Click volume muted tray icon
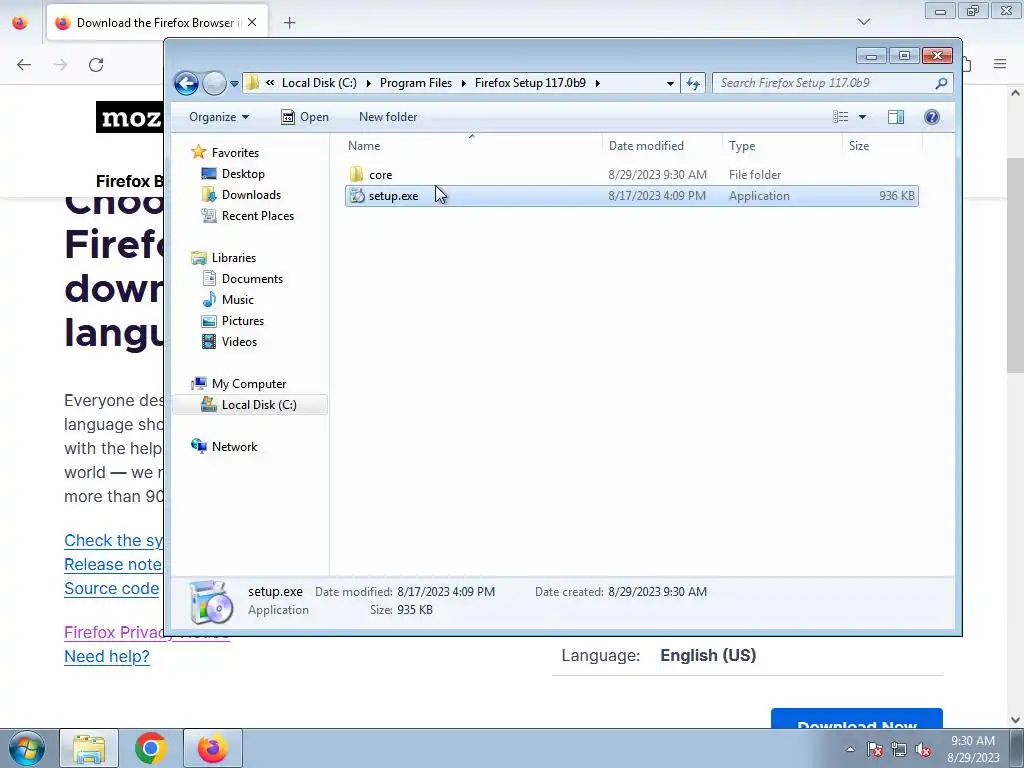Viewport: 1024px width, 768px height. click(923, 750)
